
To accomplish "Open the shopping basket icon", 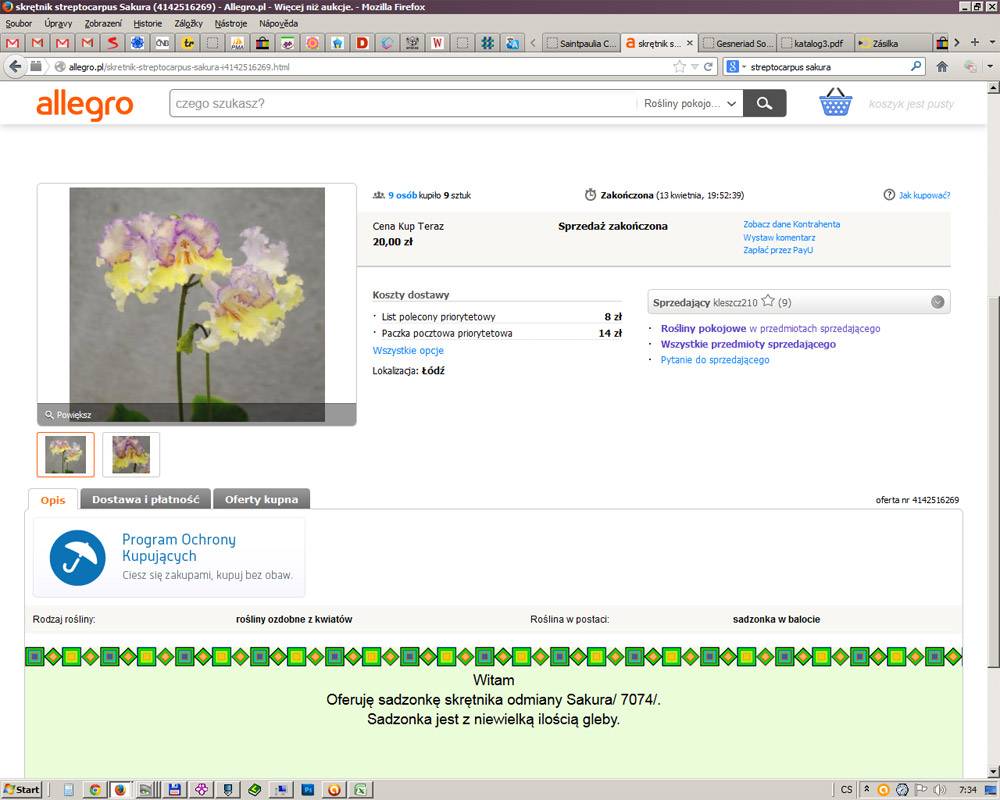I will pyautogui.click(x=835, y=102).
